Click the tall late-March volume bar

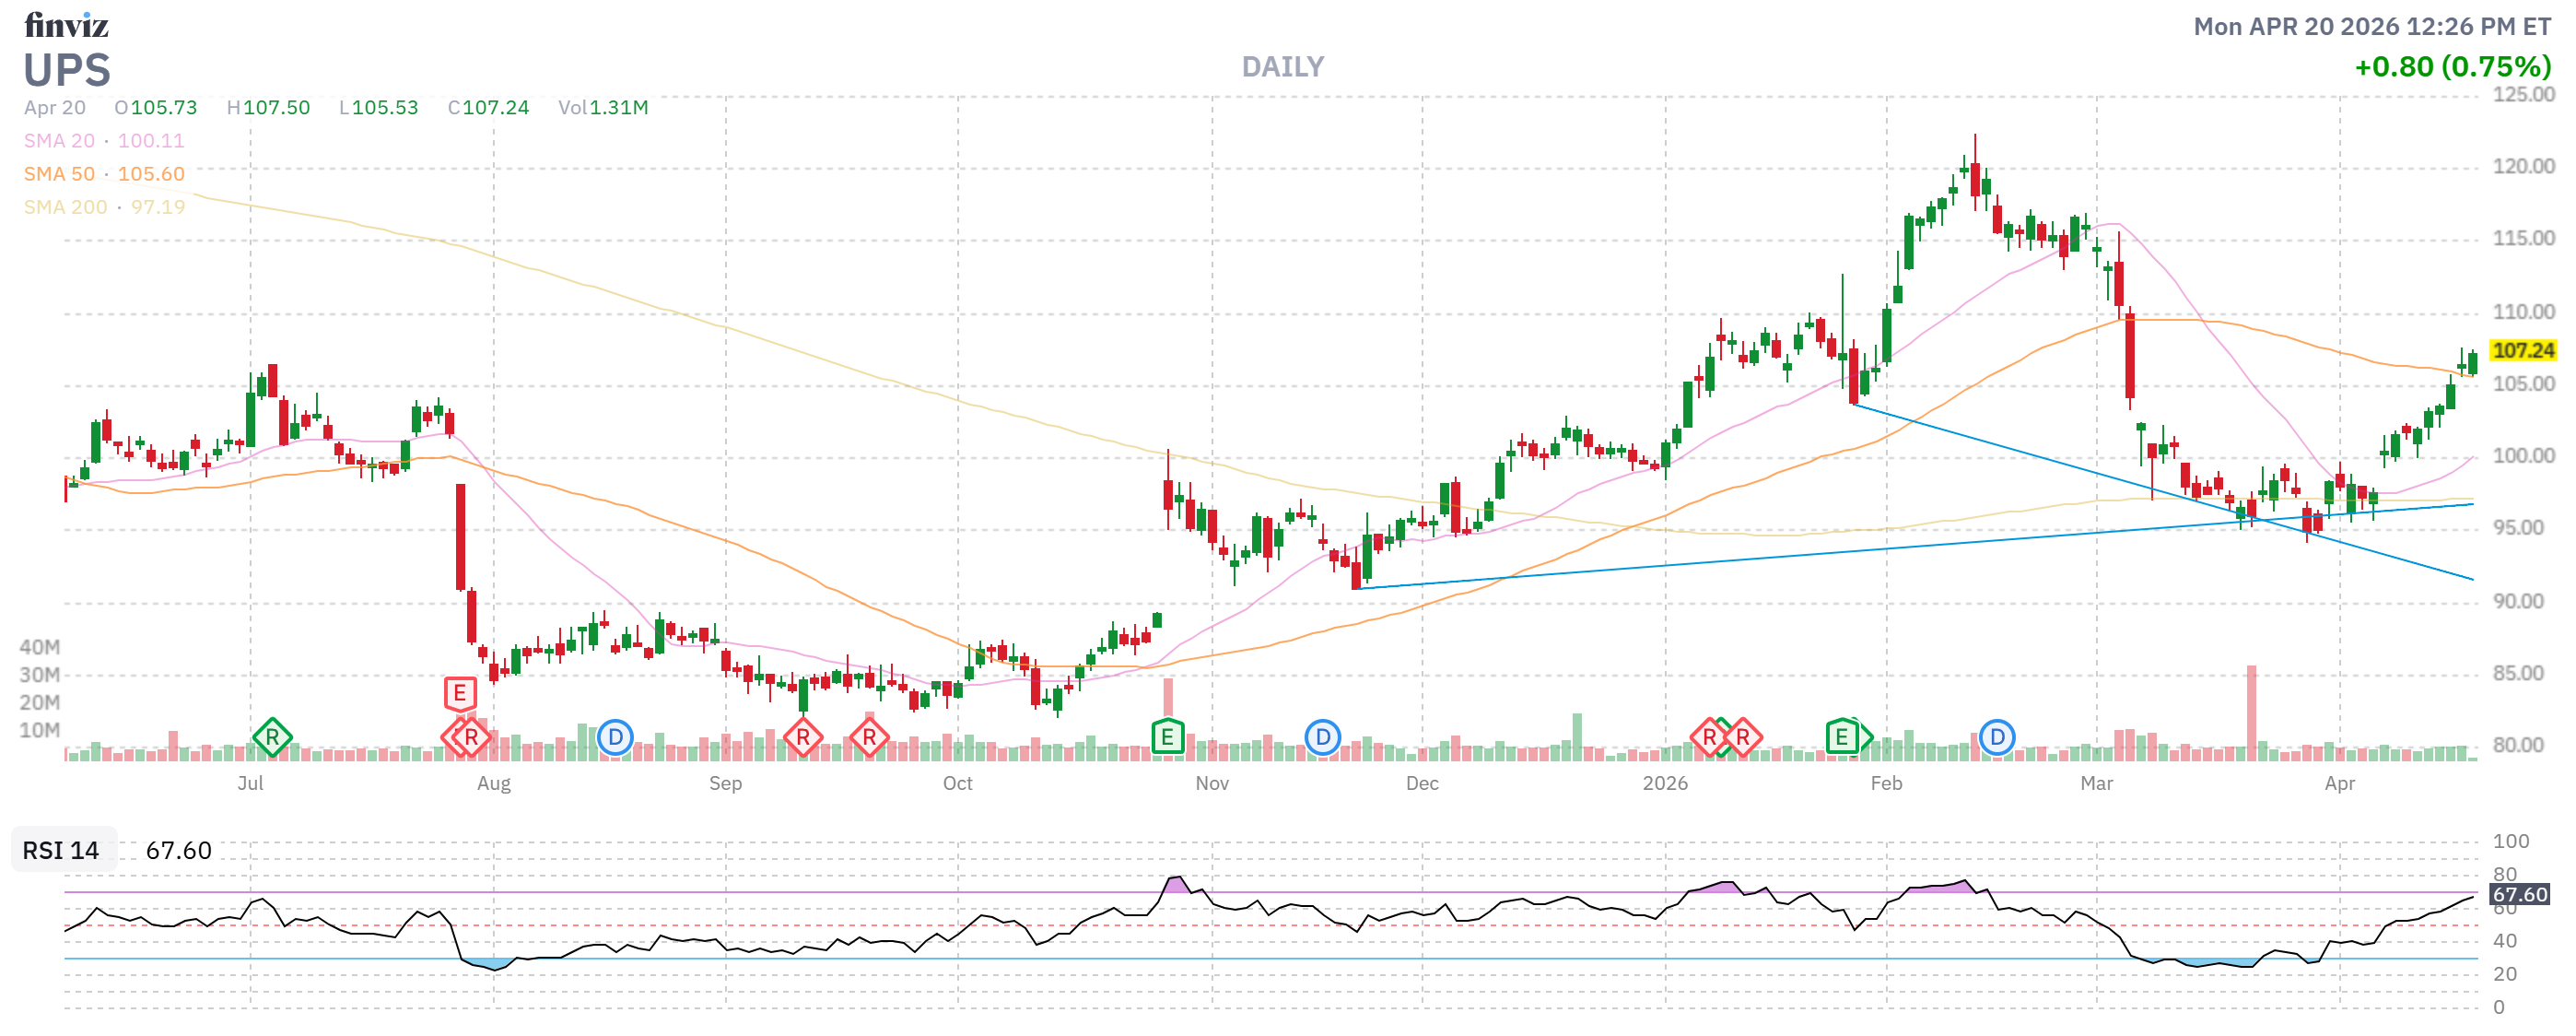pos(2251,712)
